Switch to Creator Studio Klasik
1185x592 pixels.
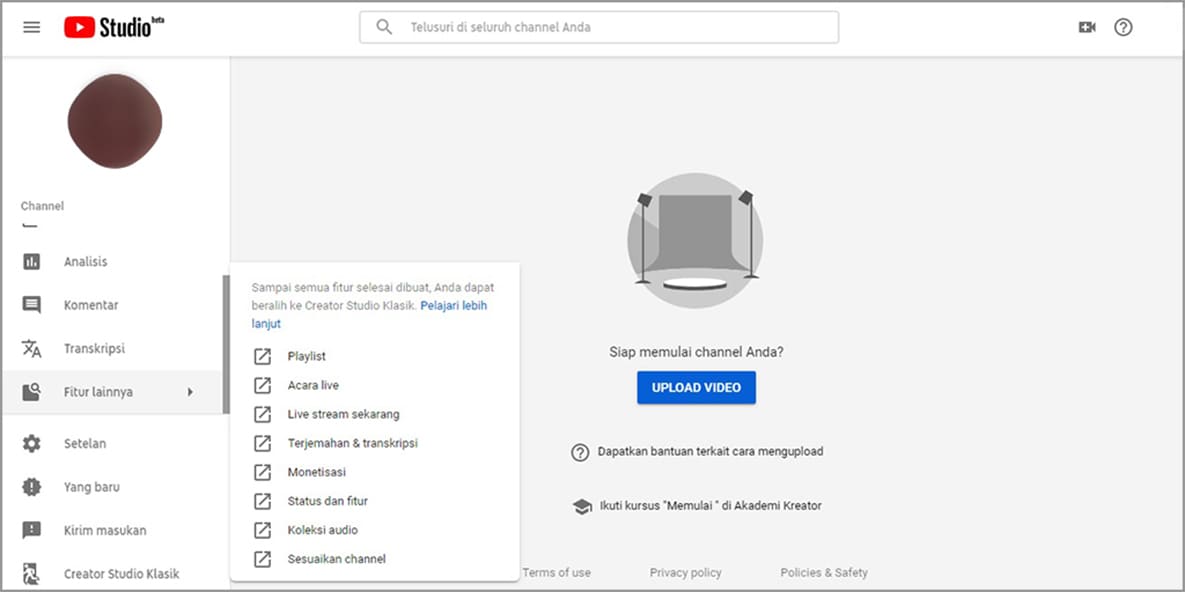coord(121,574)
